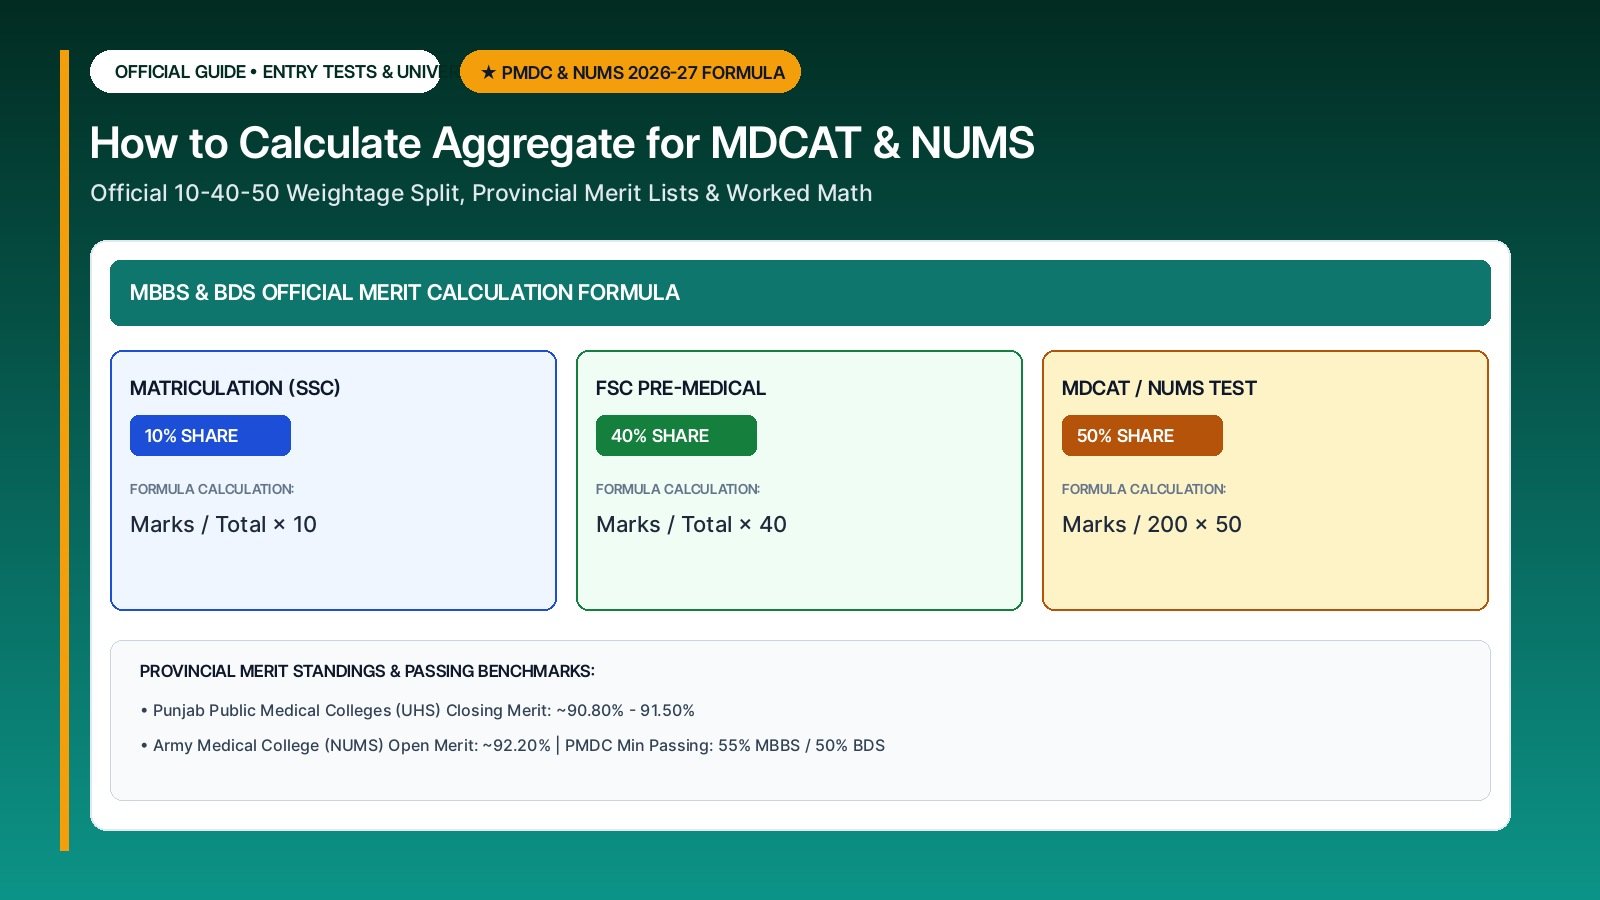Select the main title about MDCAT & NUMS aggregate
1600x900 pixels.
[x=562, y=143]
